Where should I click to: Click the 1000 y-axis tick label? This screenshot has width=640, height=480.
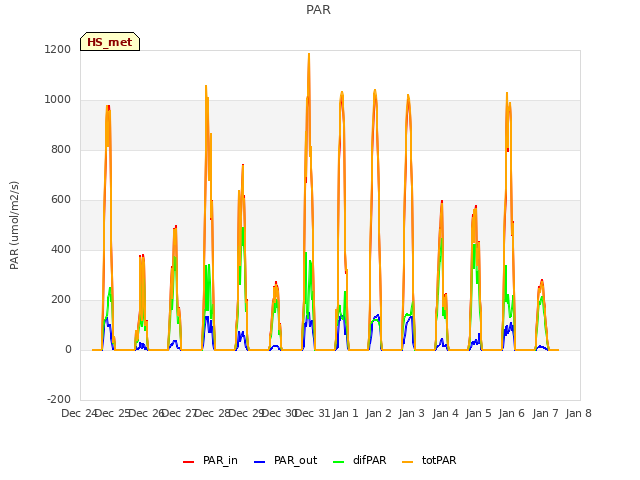[58, 100]
